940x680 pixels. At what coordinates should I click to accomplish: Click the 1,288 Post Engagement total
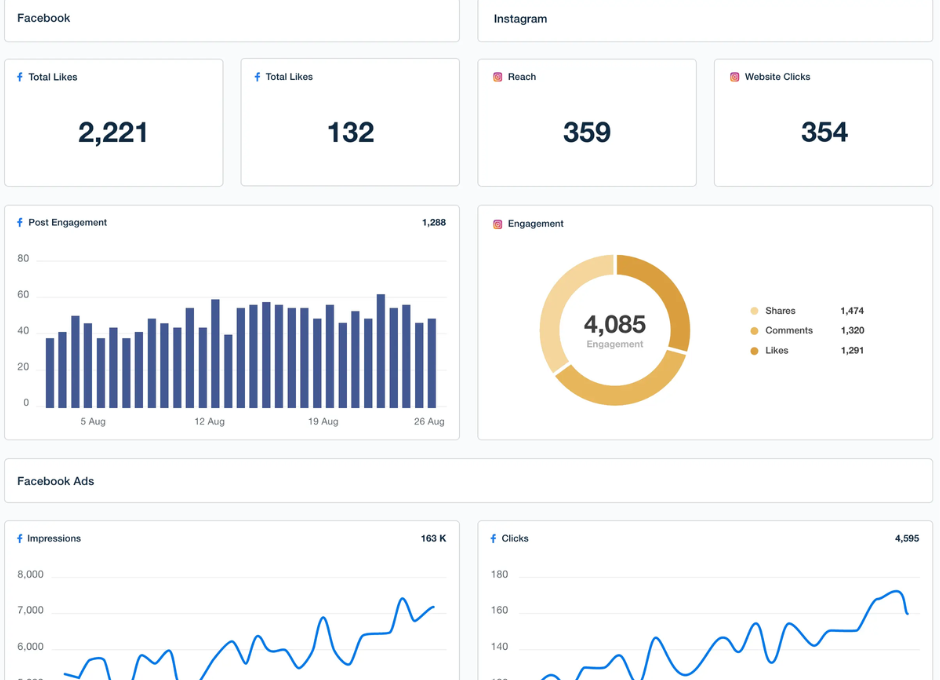434,222
